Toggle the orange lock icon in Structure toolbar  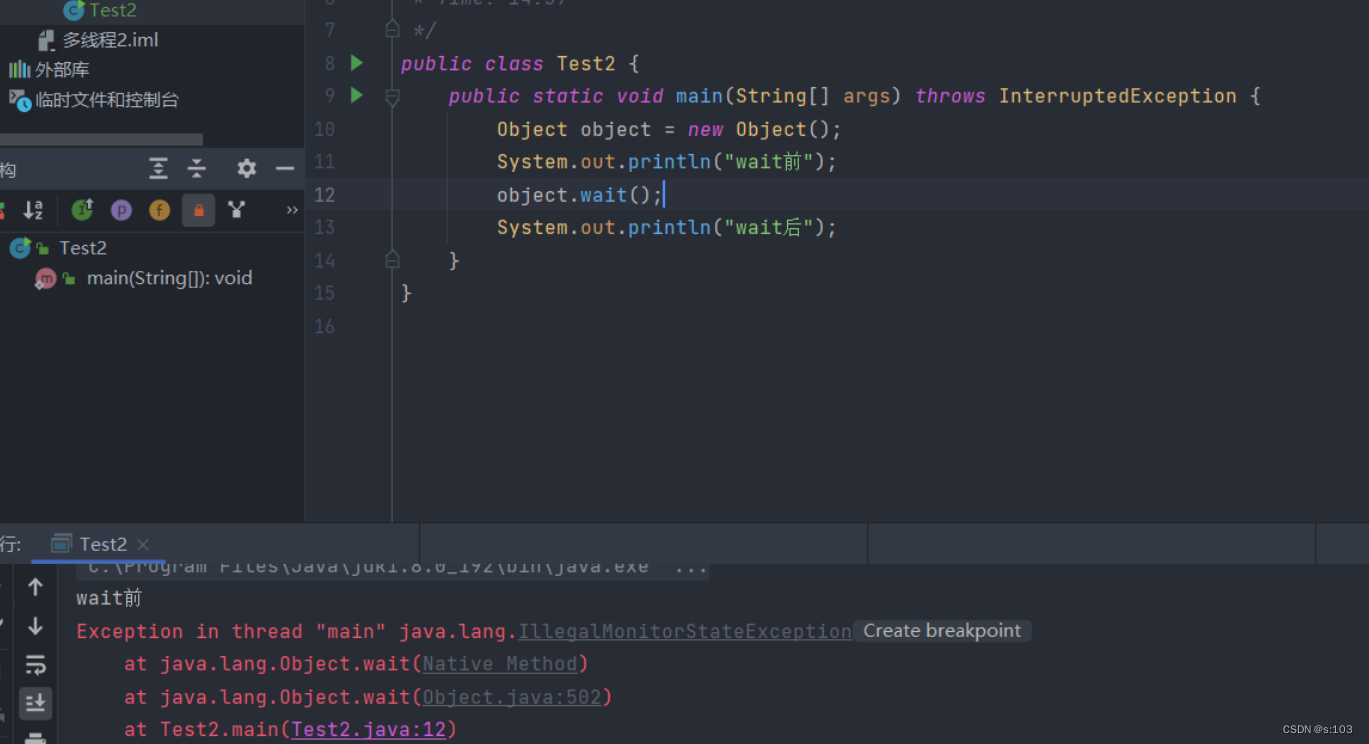tap(198, 210)
